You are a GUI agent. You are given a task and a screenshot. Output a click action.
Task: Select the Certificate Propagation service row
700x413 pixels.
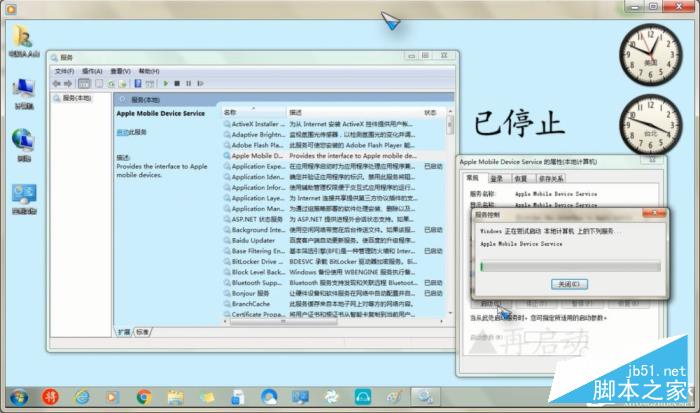click(334, 314)
